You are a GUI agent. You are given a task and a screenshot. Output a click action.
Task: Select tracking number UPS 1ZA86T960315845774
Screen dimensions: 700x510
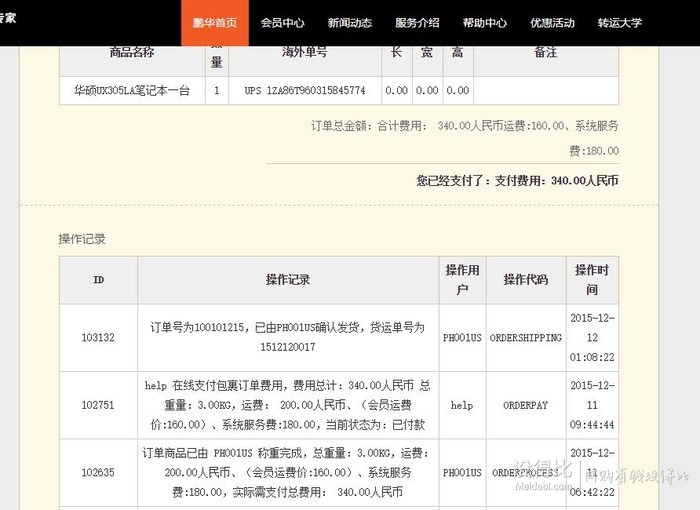(x=305, y=91)
